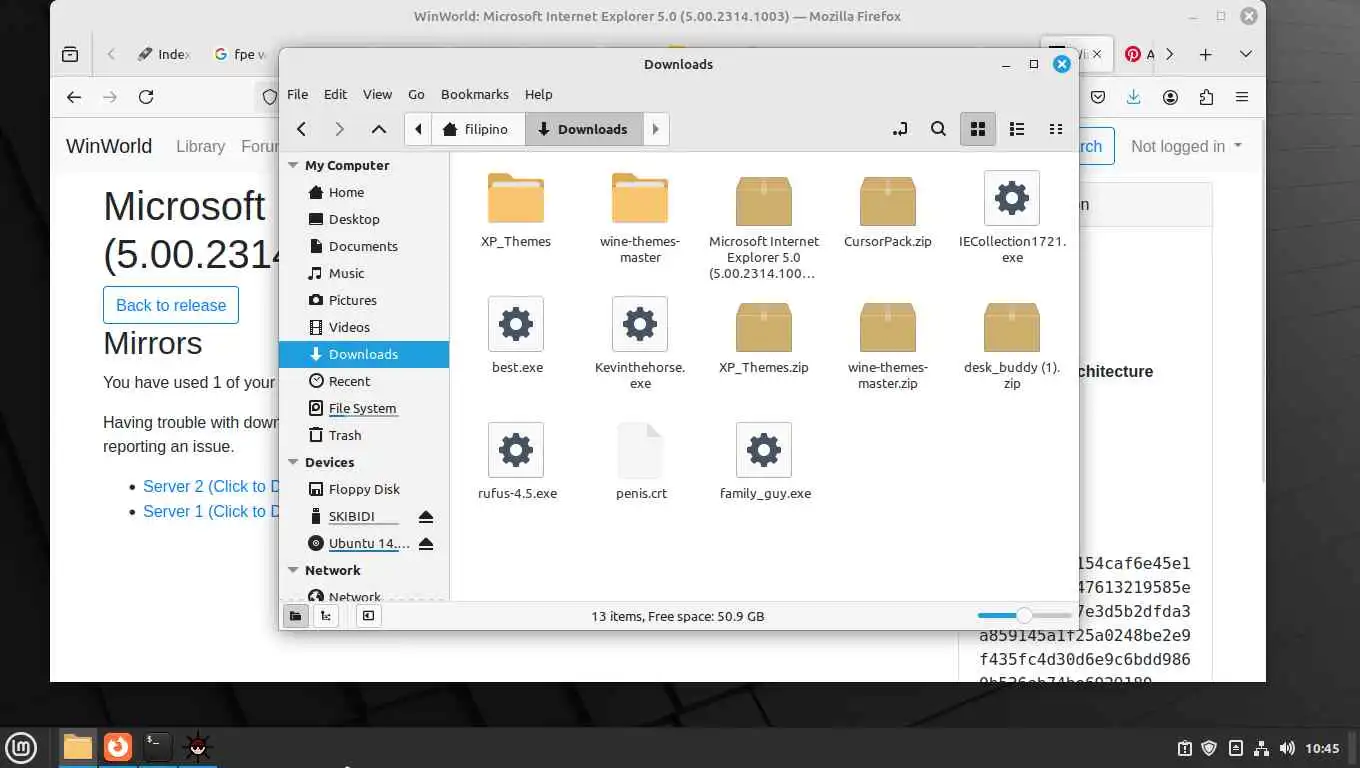Image resolution: width=1360 pixels, height=768 pixels.
Task: List all Firefox tabs with chevron
Action: tap(1245, 54)
